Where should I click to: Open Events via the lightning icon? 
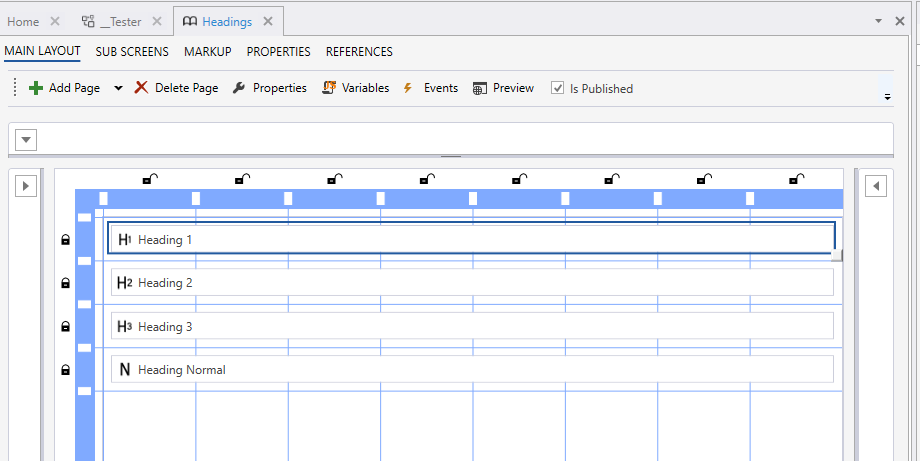(x=408, y=88)
